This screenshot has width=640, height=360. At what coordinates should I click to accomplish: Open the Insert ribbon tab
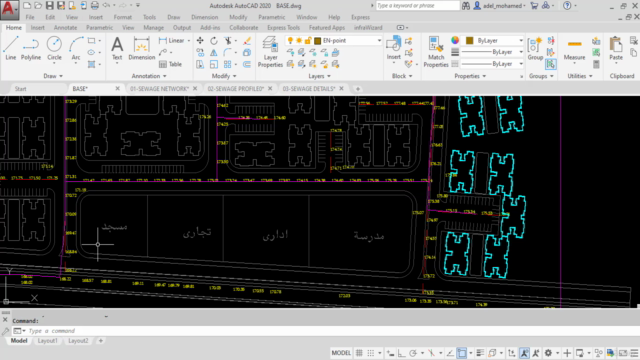click(38, 28)
